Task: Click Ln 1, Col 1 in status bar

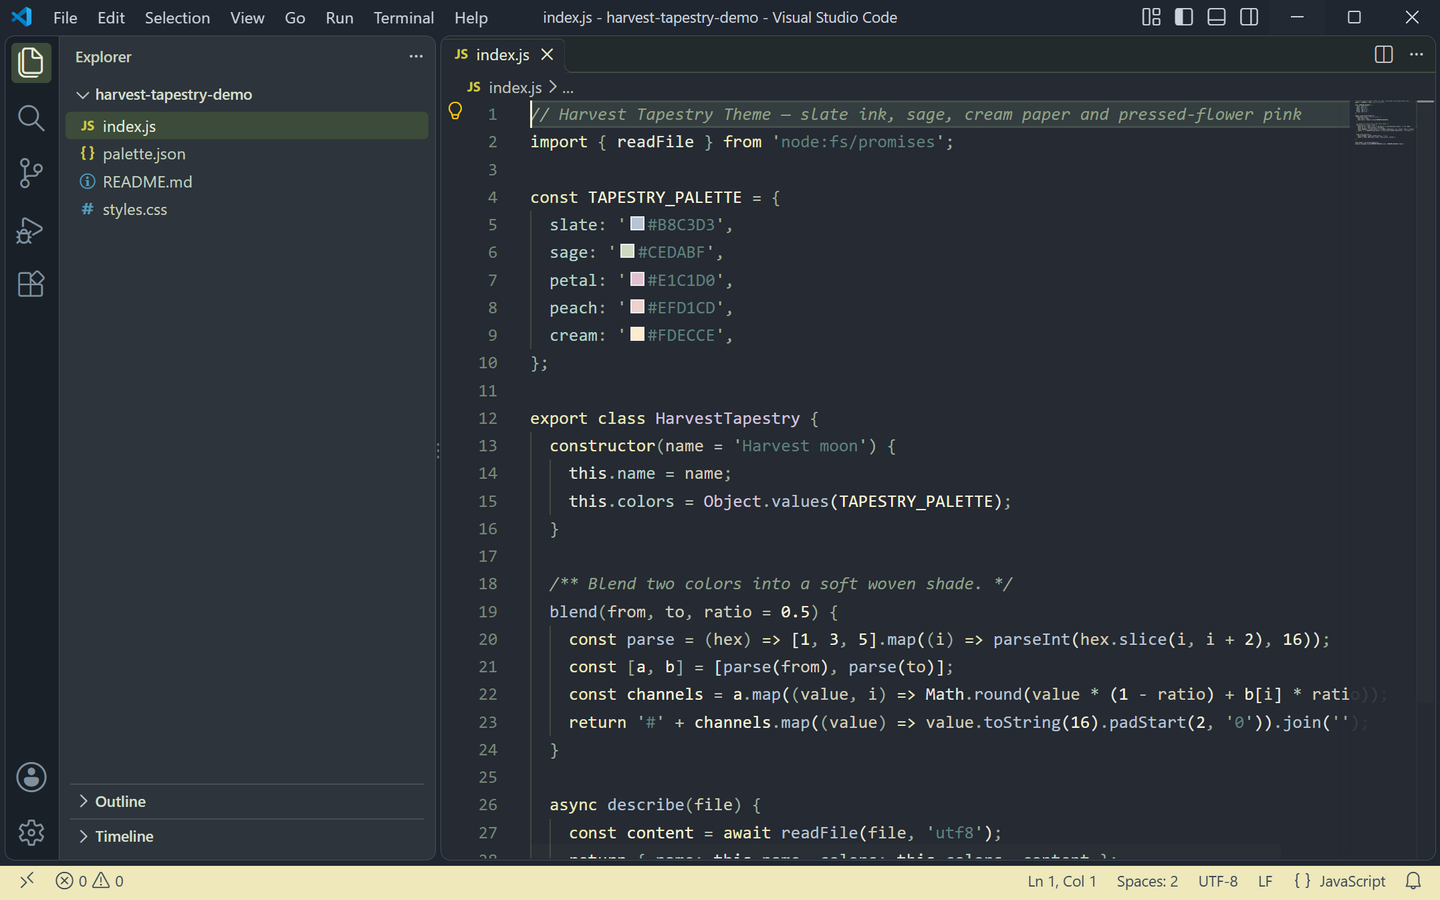Action: click(x=1062, y=881)
